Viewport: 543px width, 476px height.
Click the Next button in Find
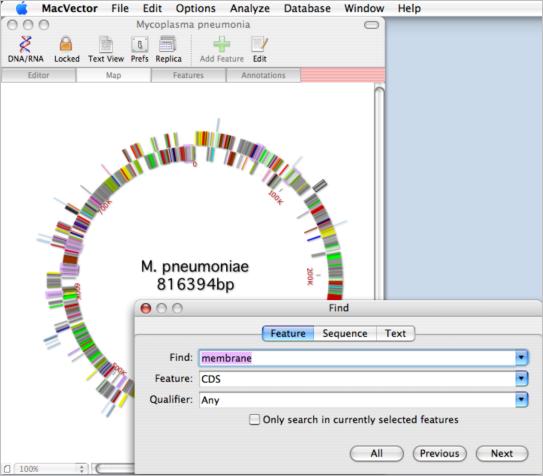502,453
